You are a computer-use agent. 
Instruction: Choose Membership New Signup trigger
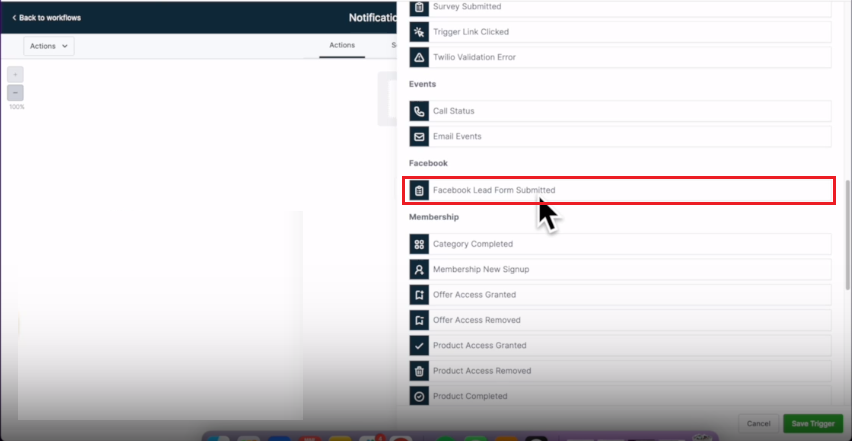coord(620,269)
